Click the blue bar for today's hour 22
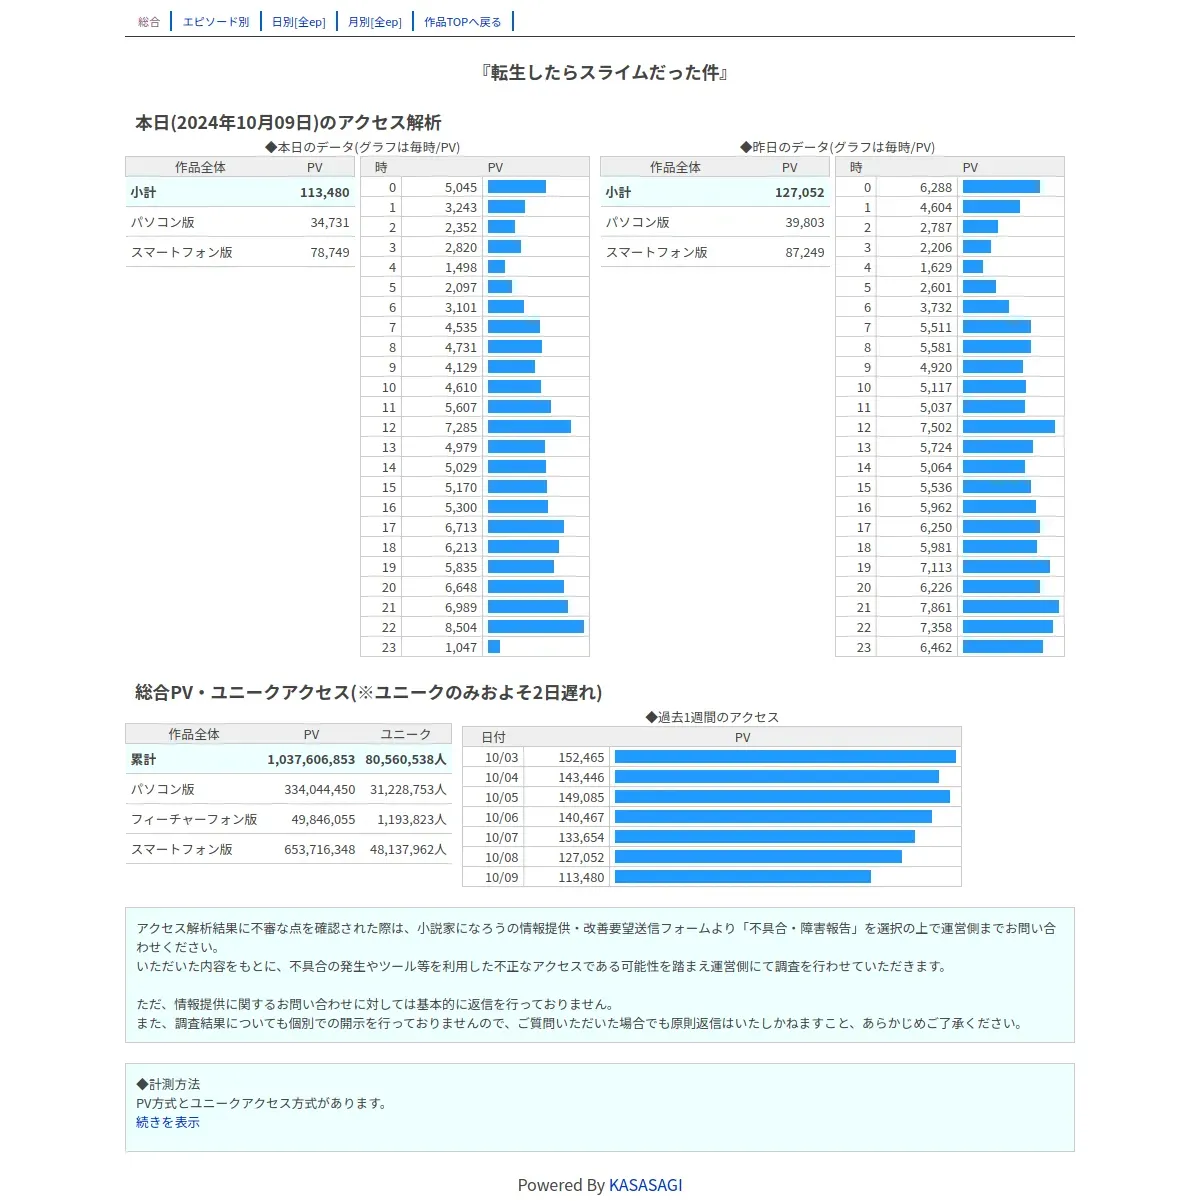Image resolution: width=1200 pixels, height=1201 pixels. pyautogui.click(x=536, y=627)
